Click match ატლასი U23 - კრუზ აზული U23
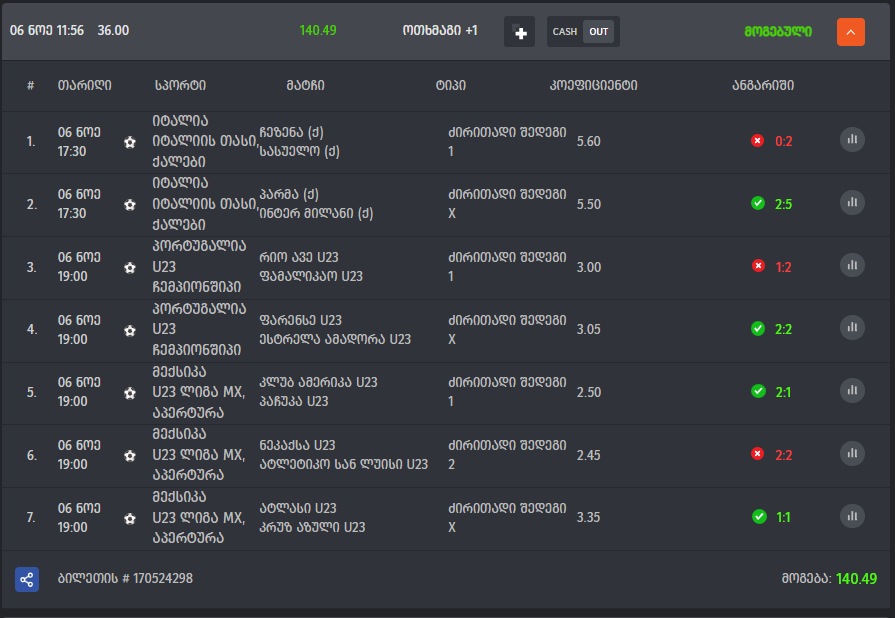 coord(312,517)
